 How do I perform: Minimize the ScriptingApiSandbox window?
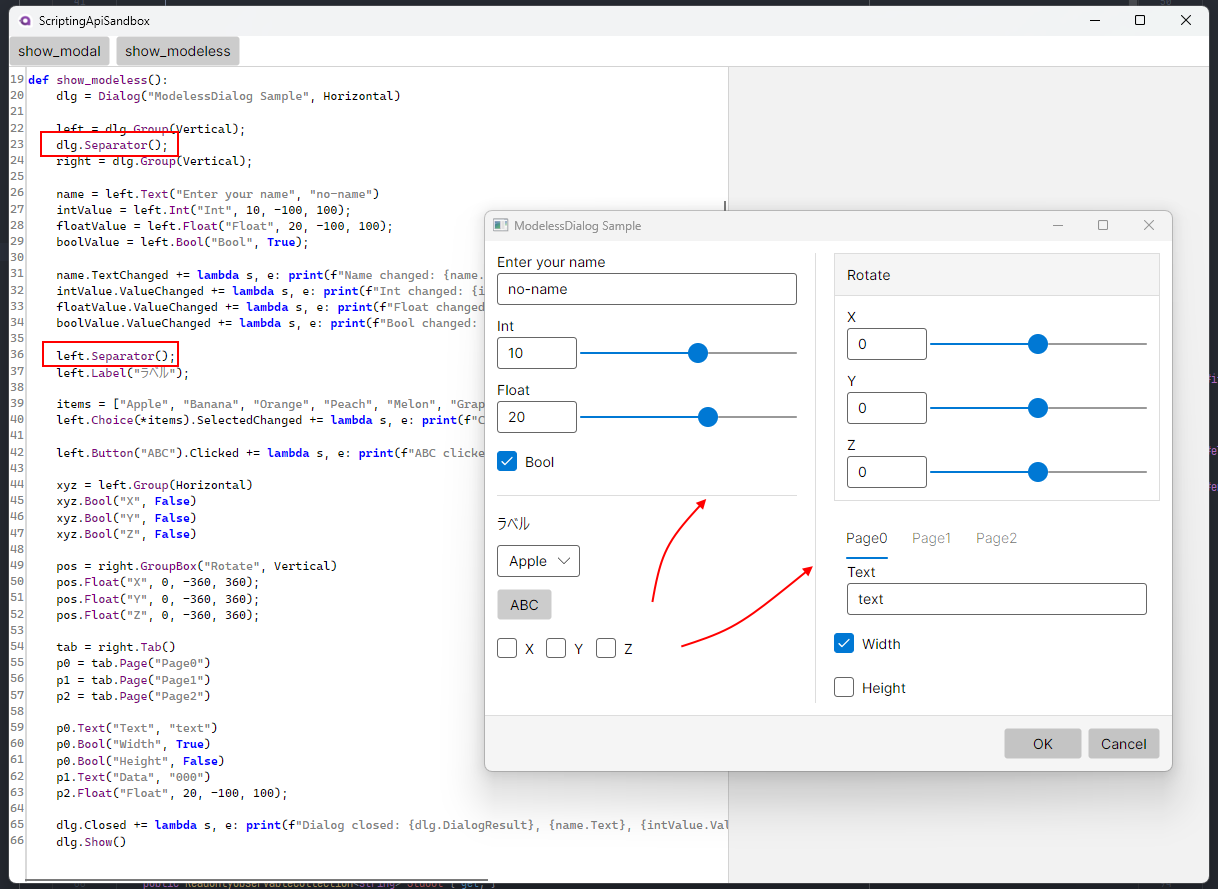click(x=1094, y=20)
